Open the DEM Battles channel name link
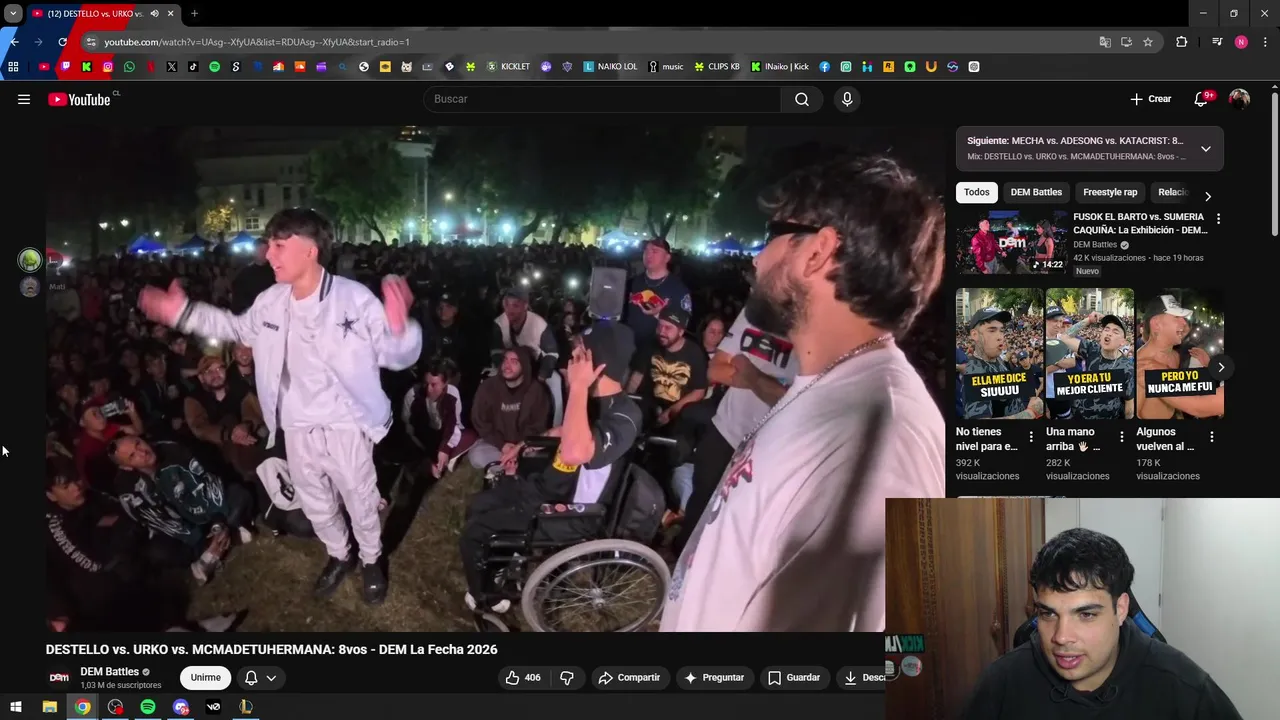The image size is (1280, 720). pyautogui.click(x=109, y=672)
